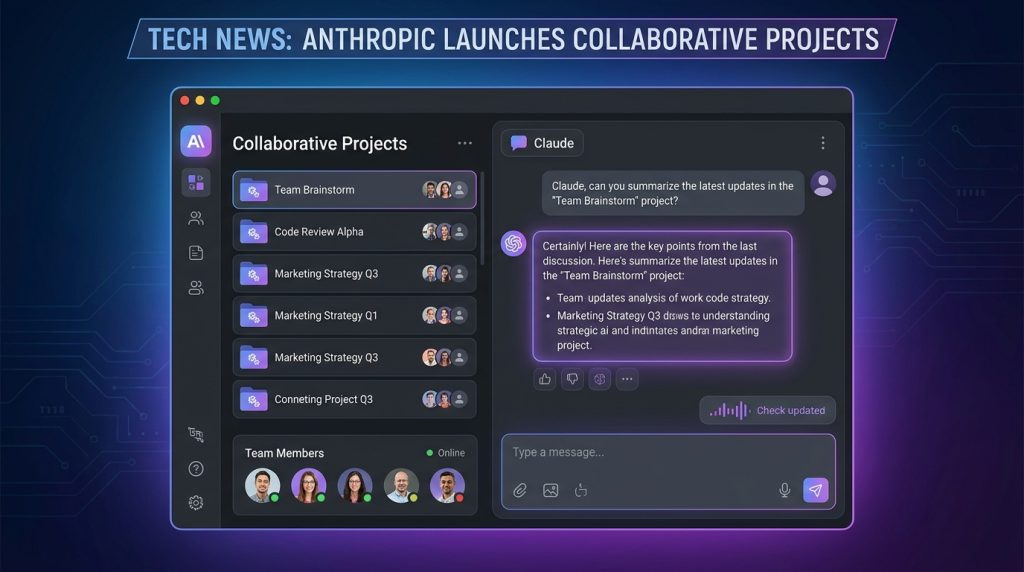Viewport: 1024px width, 572px height.
Task: Click the Online status indicator
Action: (x=445, y=453)
